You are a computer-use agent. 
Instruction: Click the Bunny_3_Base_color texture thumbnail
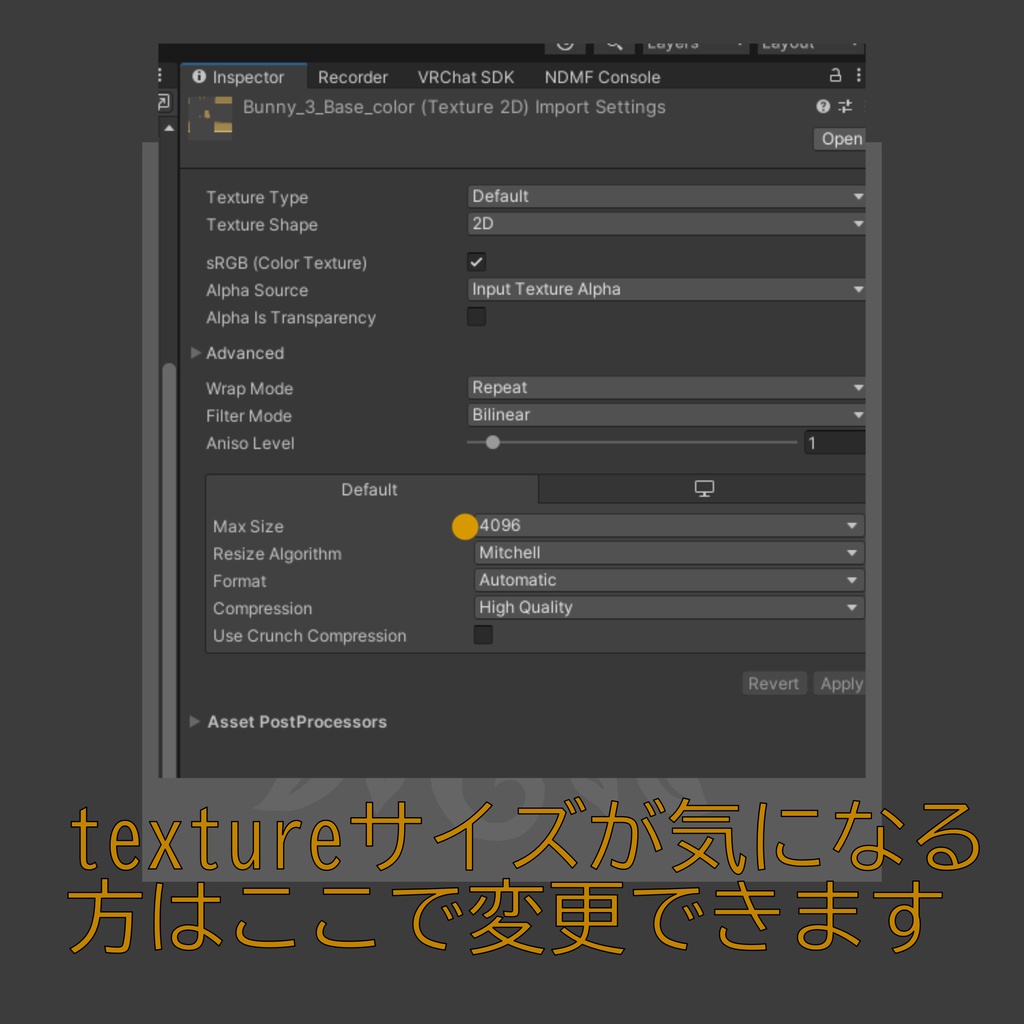pyautogui.click(x=210, y=115)
